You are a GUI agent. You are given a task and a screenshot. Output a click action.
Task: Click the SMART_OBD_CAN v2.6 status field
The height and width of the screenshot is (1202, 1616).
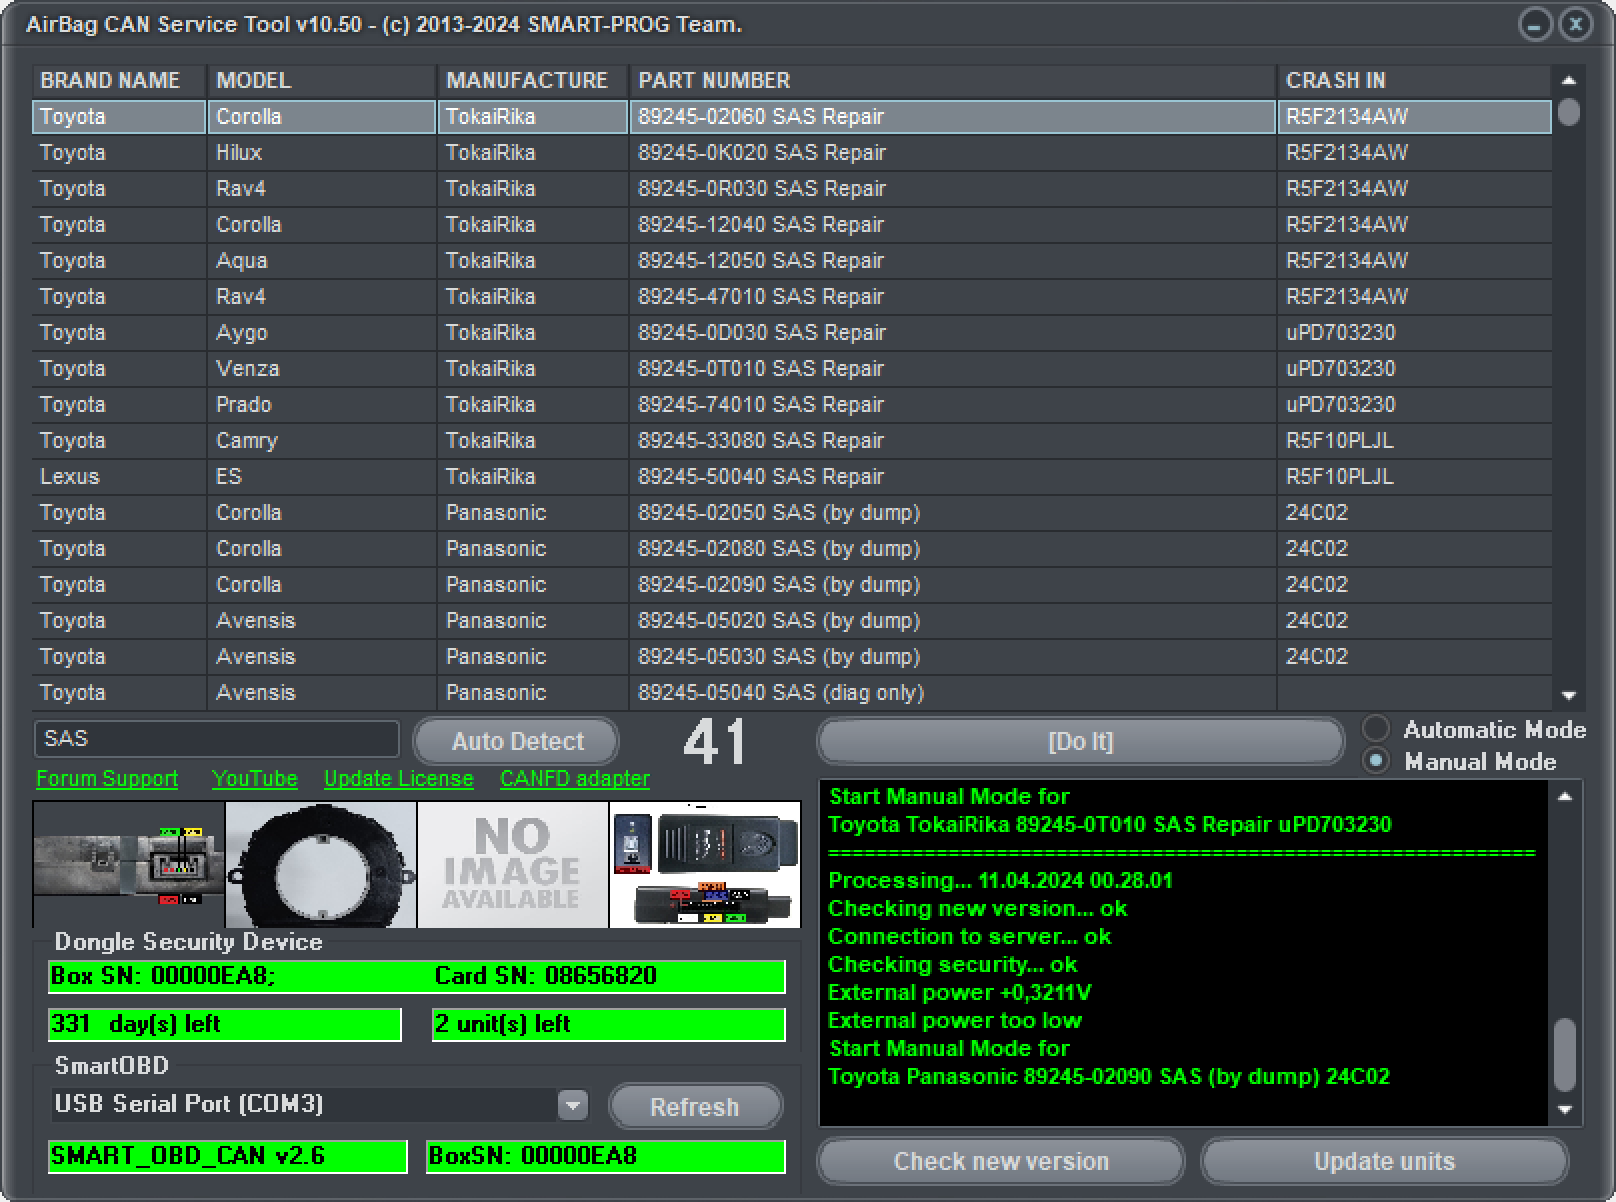pos(228,1156)
